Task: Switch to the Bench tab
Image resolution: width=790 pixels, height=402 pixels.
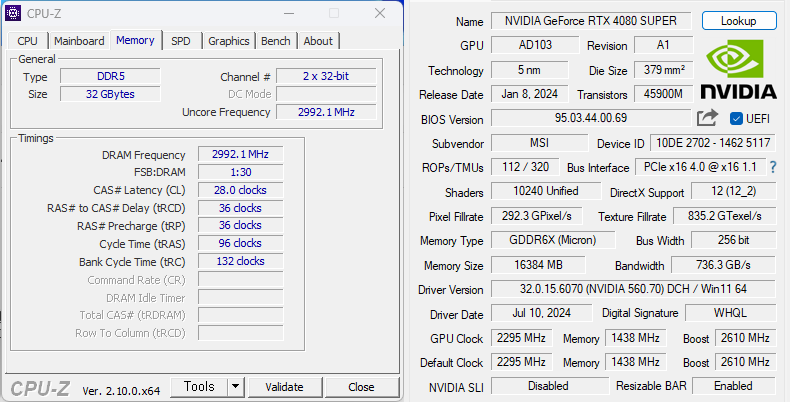Action: [x=276, y=41]
